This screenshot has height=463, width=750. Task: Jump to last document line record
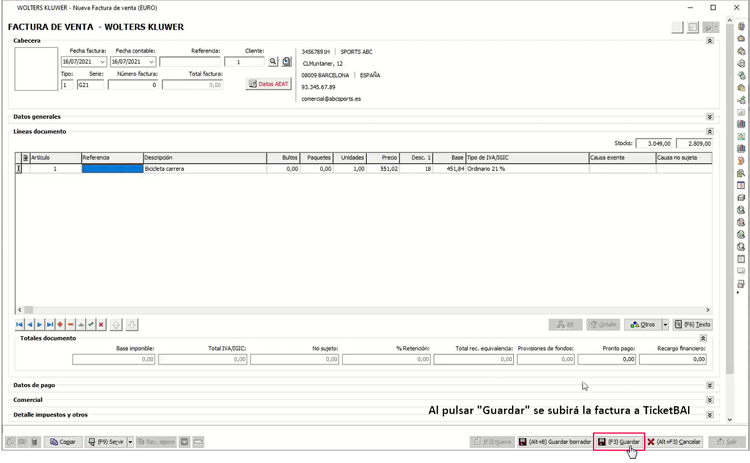click(50, 325)
